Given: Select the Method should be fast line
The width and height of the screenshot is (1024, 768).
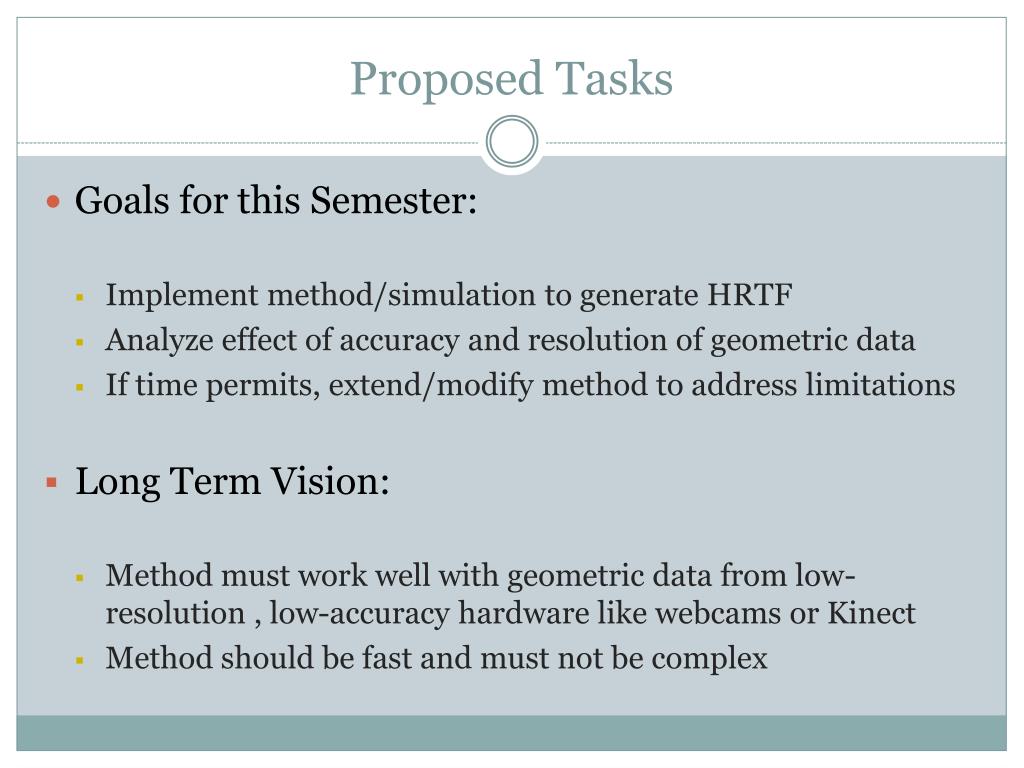Looking at the screenshot, I should click(436, 658).
